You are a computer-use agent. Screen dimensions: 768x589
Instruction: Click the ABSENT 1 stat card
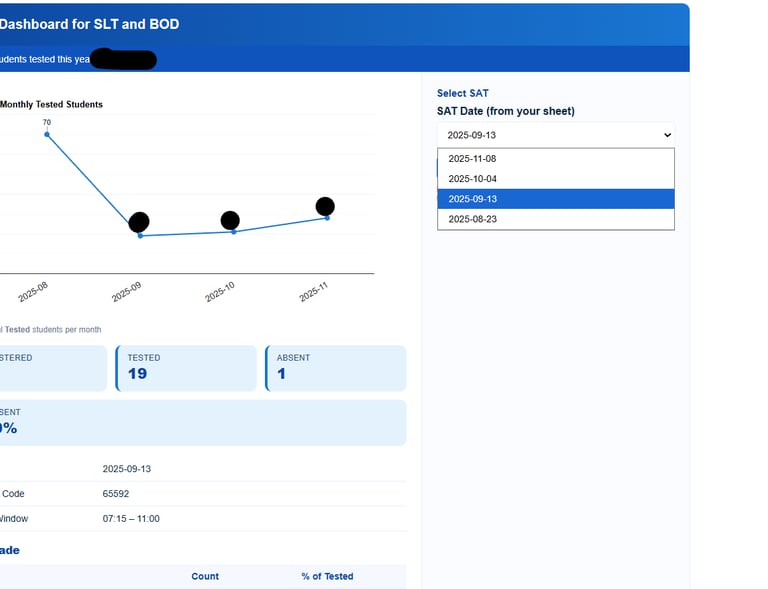[x=336, y=368]
